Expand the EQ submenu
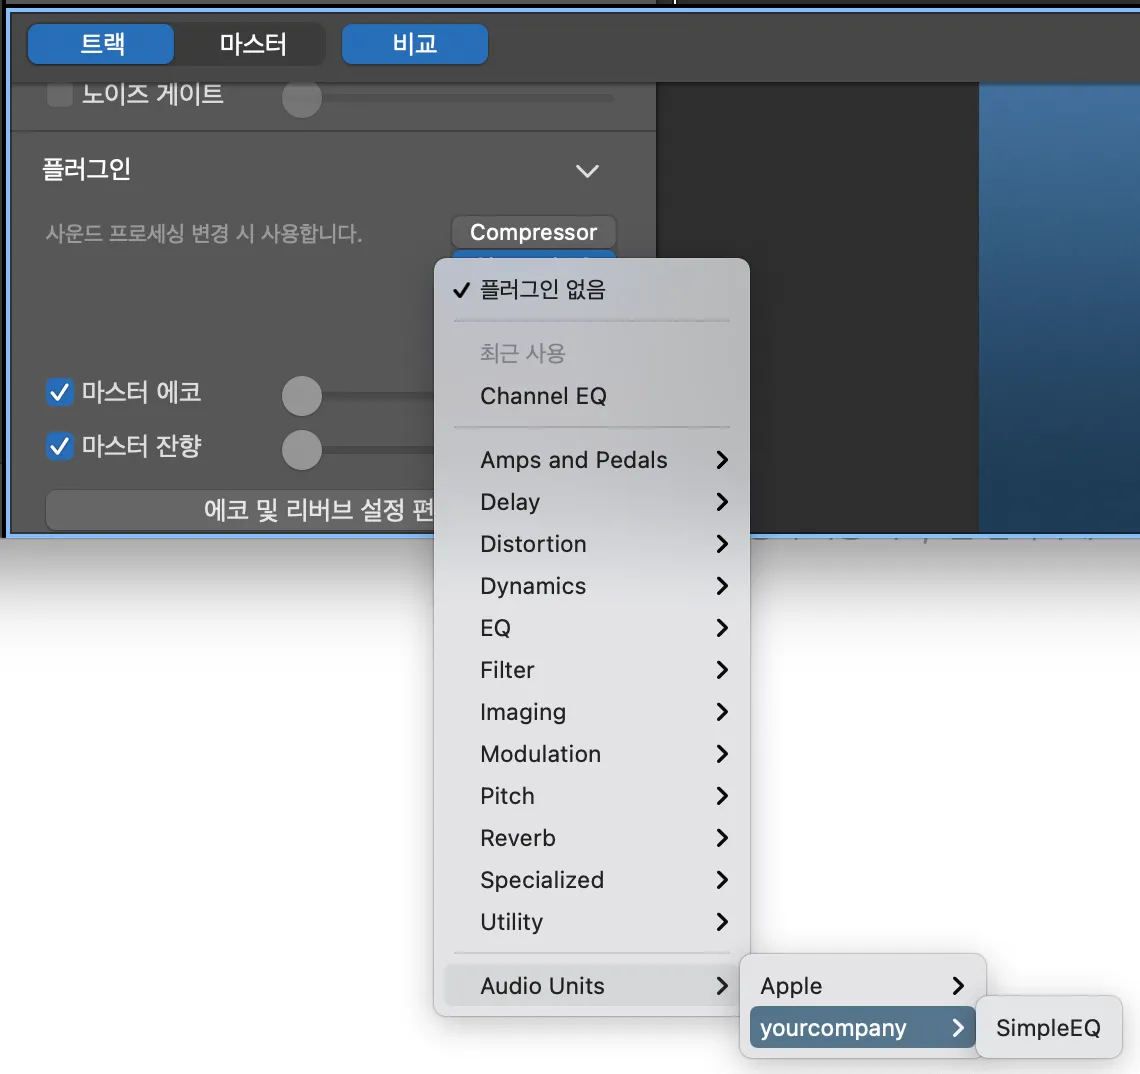Viewport: 1140px width, 1074px height. 591,628
